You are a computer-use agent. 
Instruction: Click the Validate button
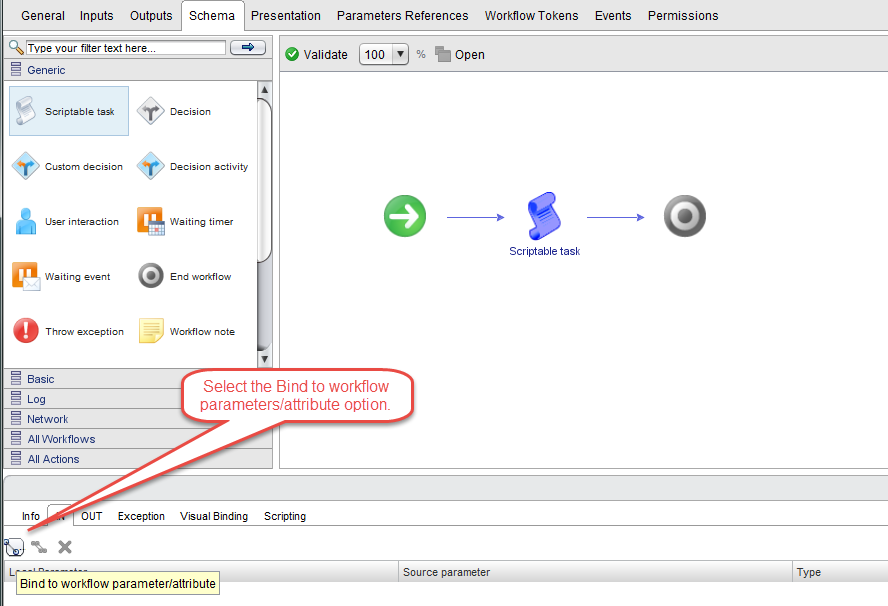click(316, 55)
